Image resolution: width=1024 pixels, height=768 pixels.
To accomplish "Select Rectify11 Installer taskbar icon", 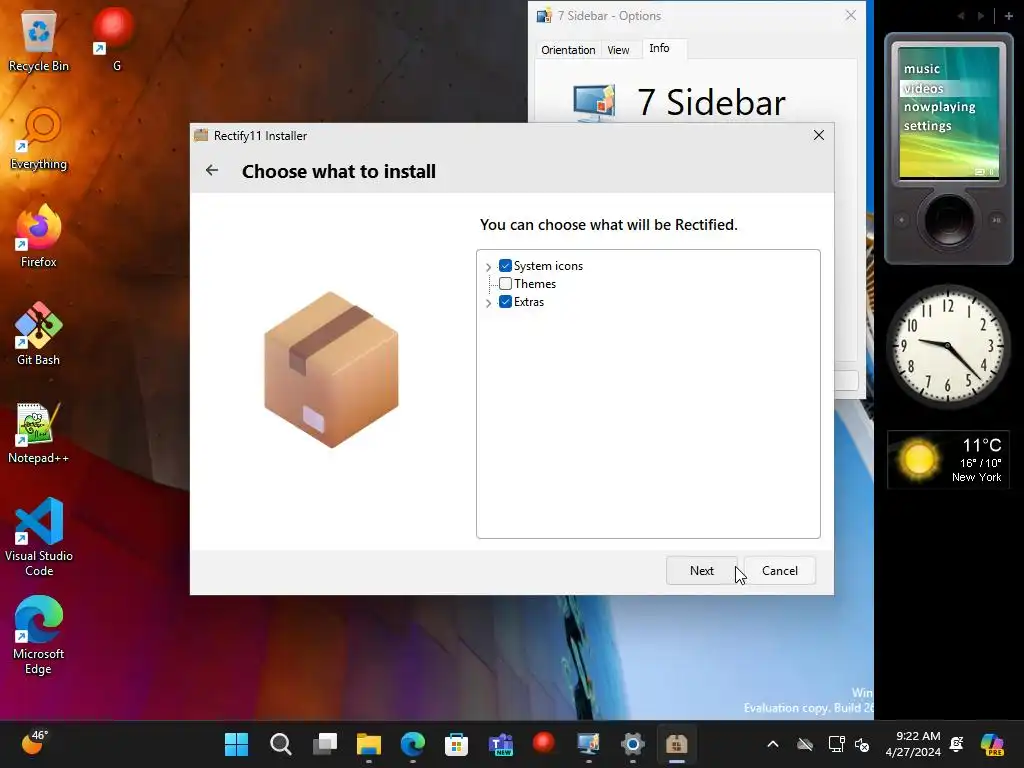I will pyautogui.click(x=677, y=744).
